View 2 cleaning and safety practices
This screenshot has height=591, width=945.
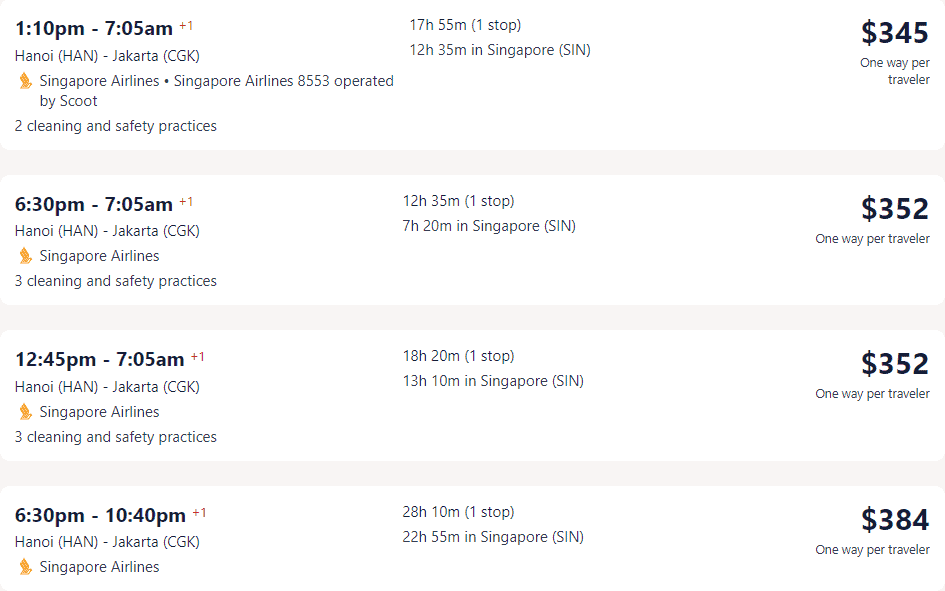tap(116, 126)
